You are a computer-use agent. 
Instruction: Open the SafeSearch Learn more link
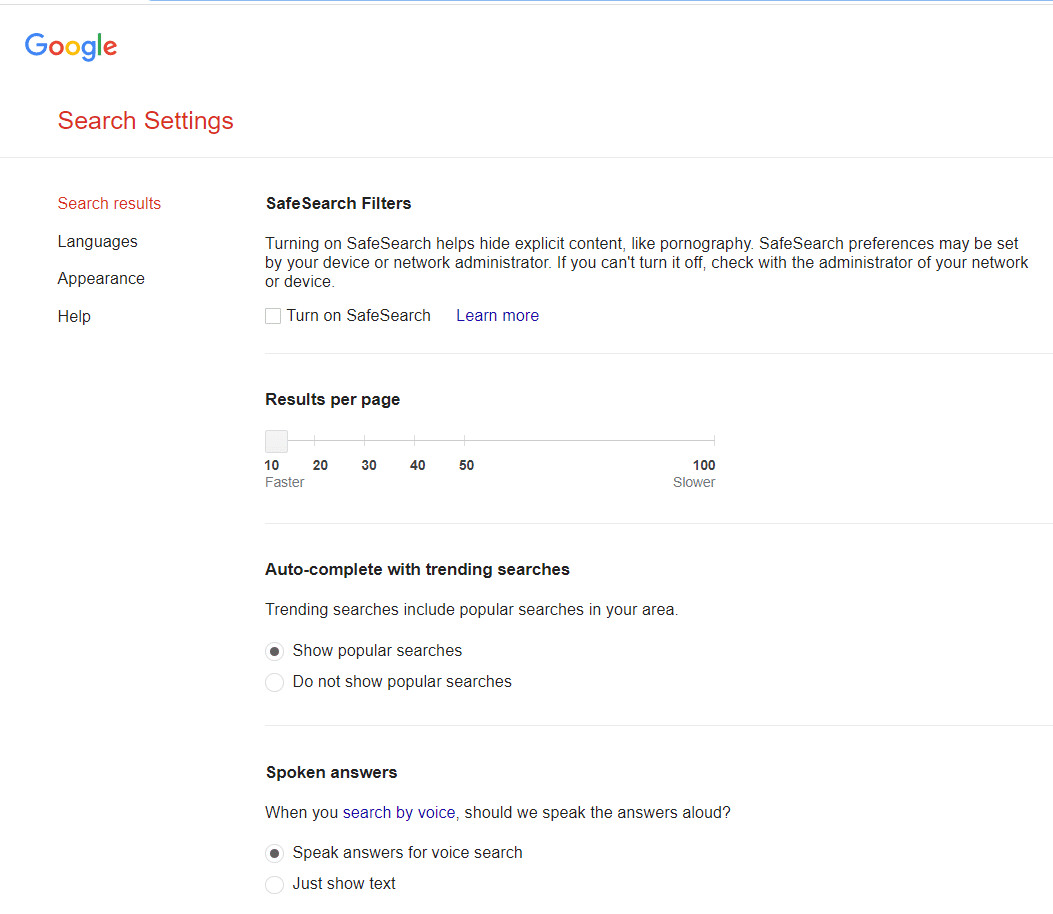click(x=498, y=316)
